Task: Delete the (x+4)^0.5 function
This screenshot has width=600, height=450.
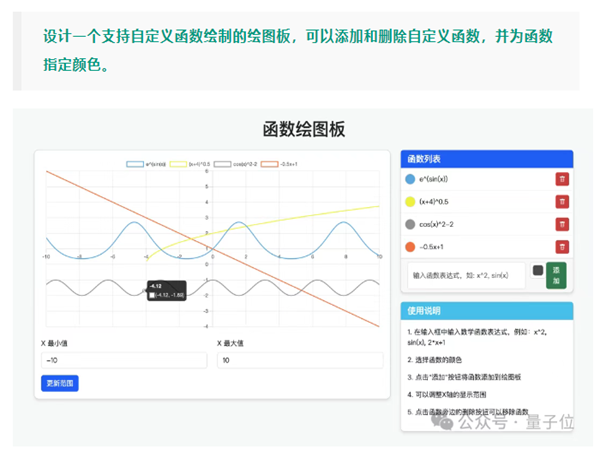Action: pyautogui.click(x=562, y=202)
